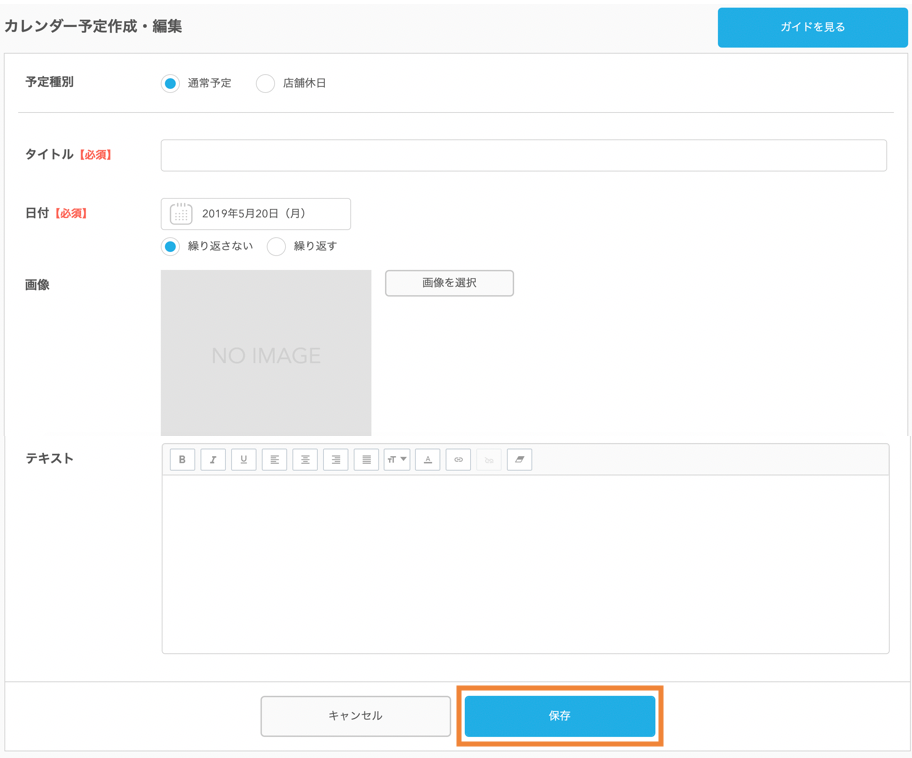Select the 店舗休日 radio button

click(x=265, y=83)
